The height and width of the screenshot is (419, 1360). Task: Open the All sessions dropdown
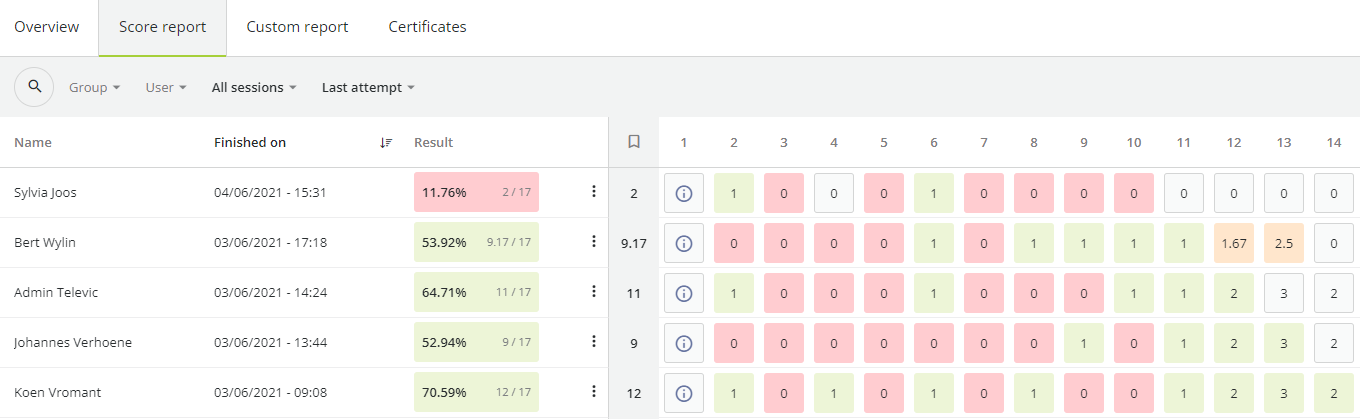coord(254,87)
